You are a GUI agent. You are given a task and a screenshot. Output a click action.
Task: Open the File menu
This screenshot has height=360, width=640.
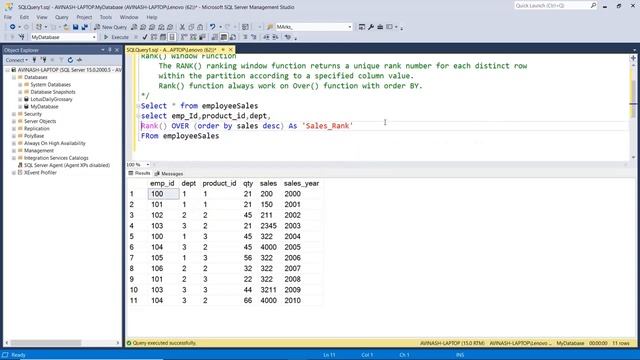click(8, 17)
